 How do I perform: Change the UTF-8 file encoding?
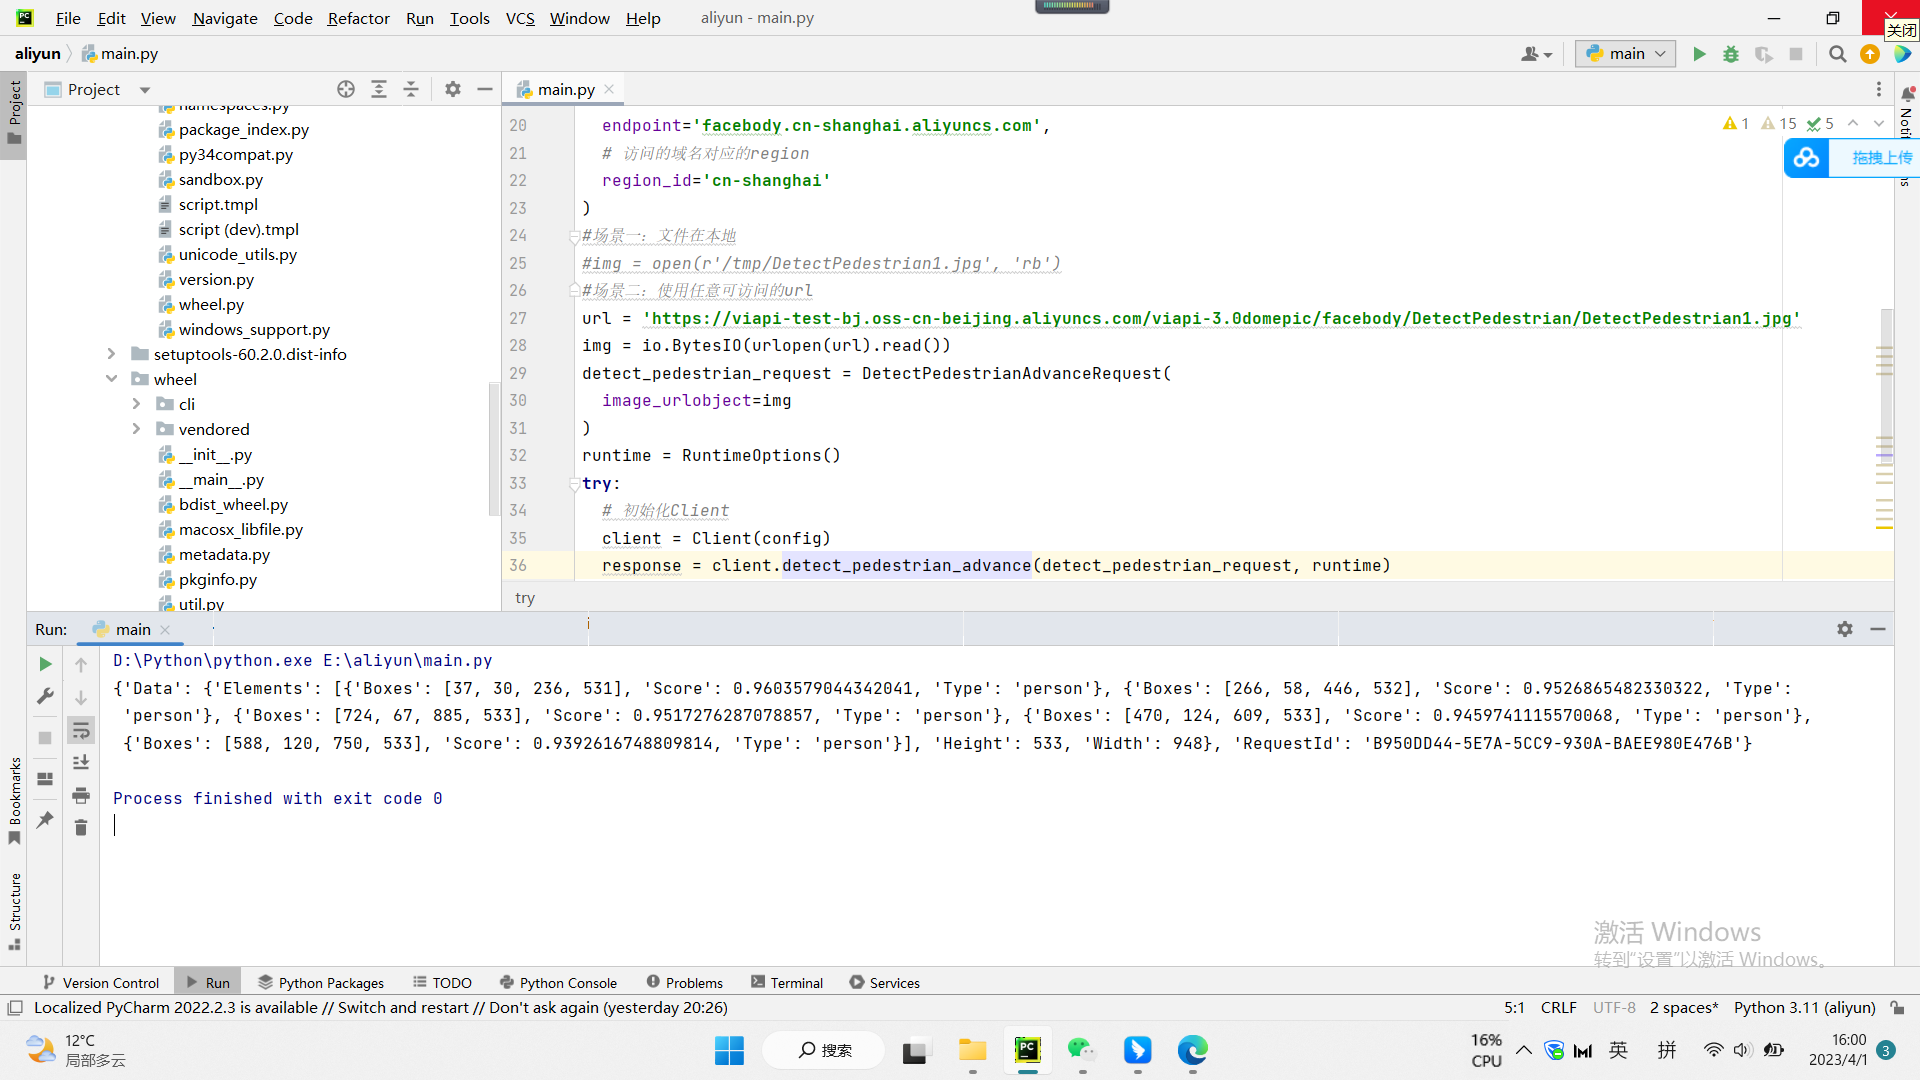[x=1614, y=1008]
